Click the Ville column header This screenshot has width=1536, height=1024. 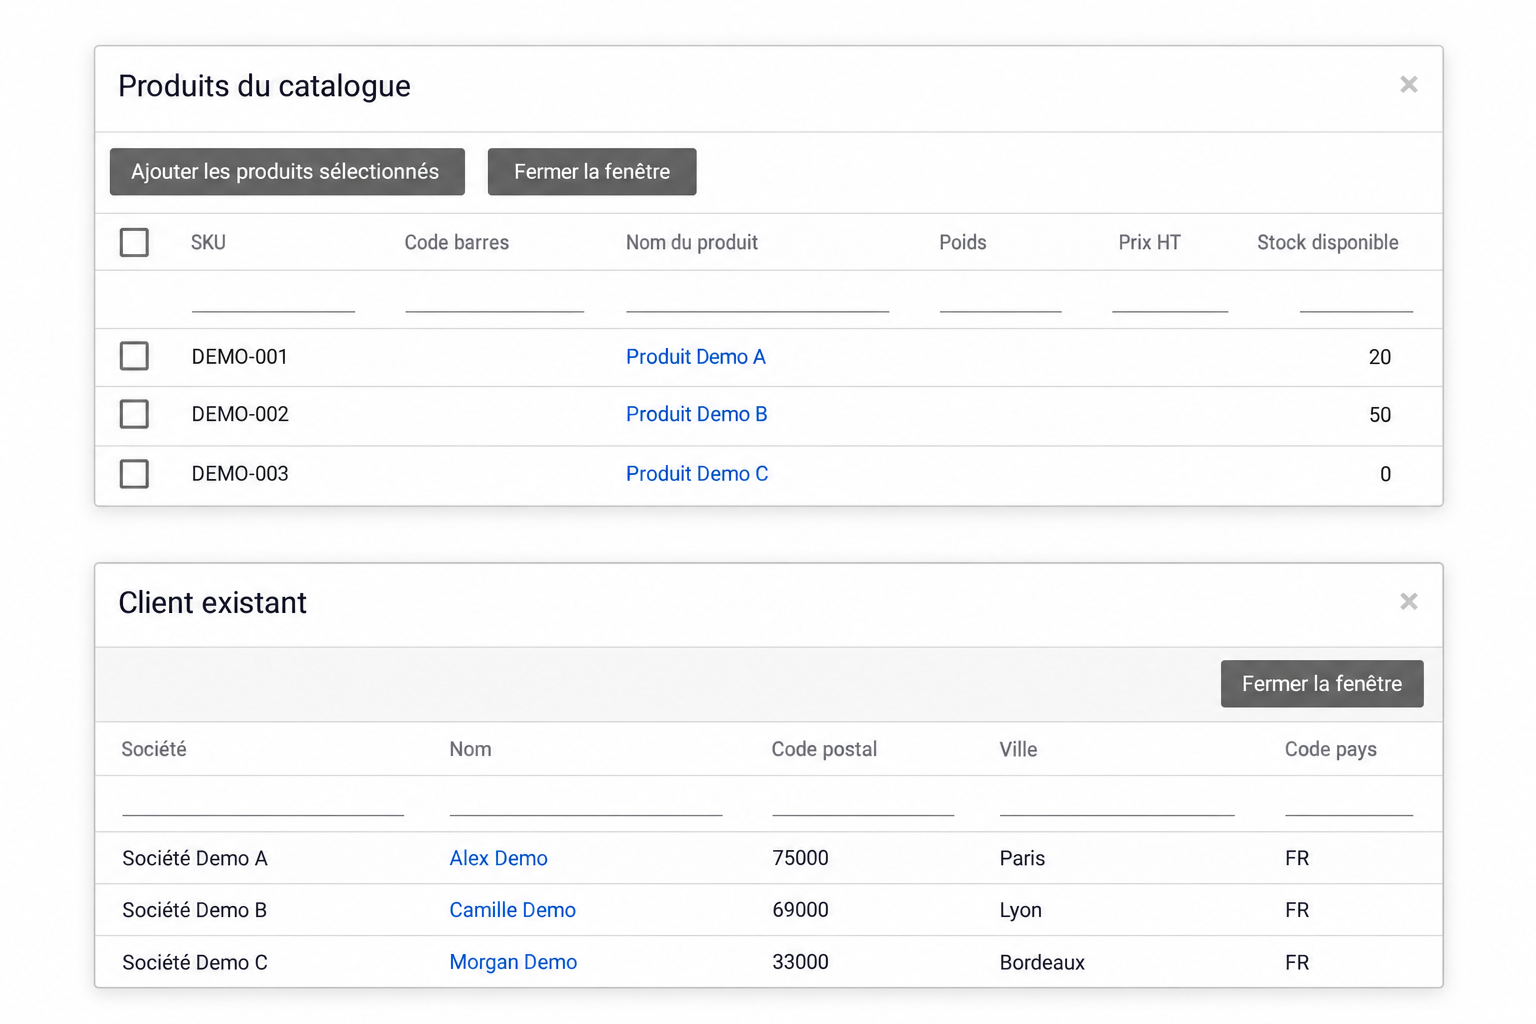pos(1018,750)
